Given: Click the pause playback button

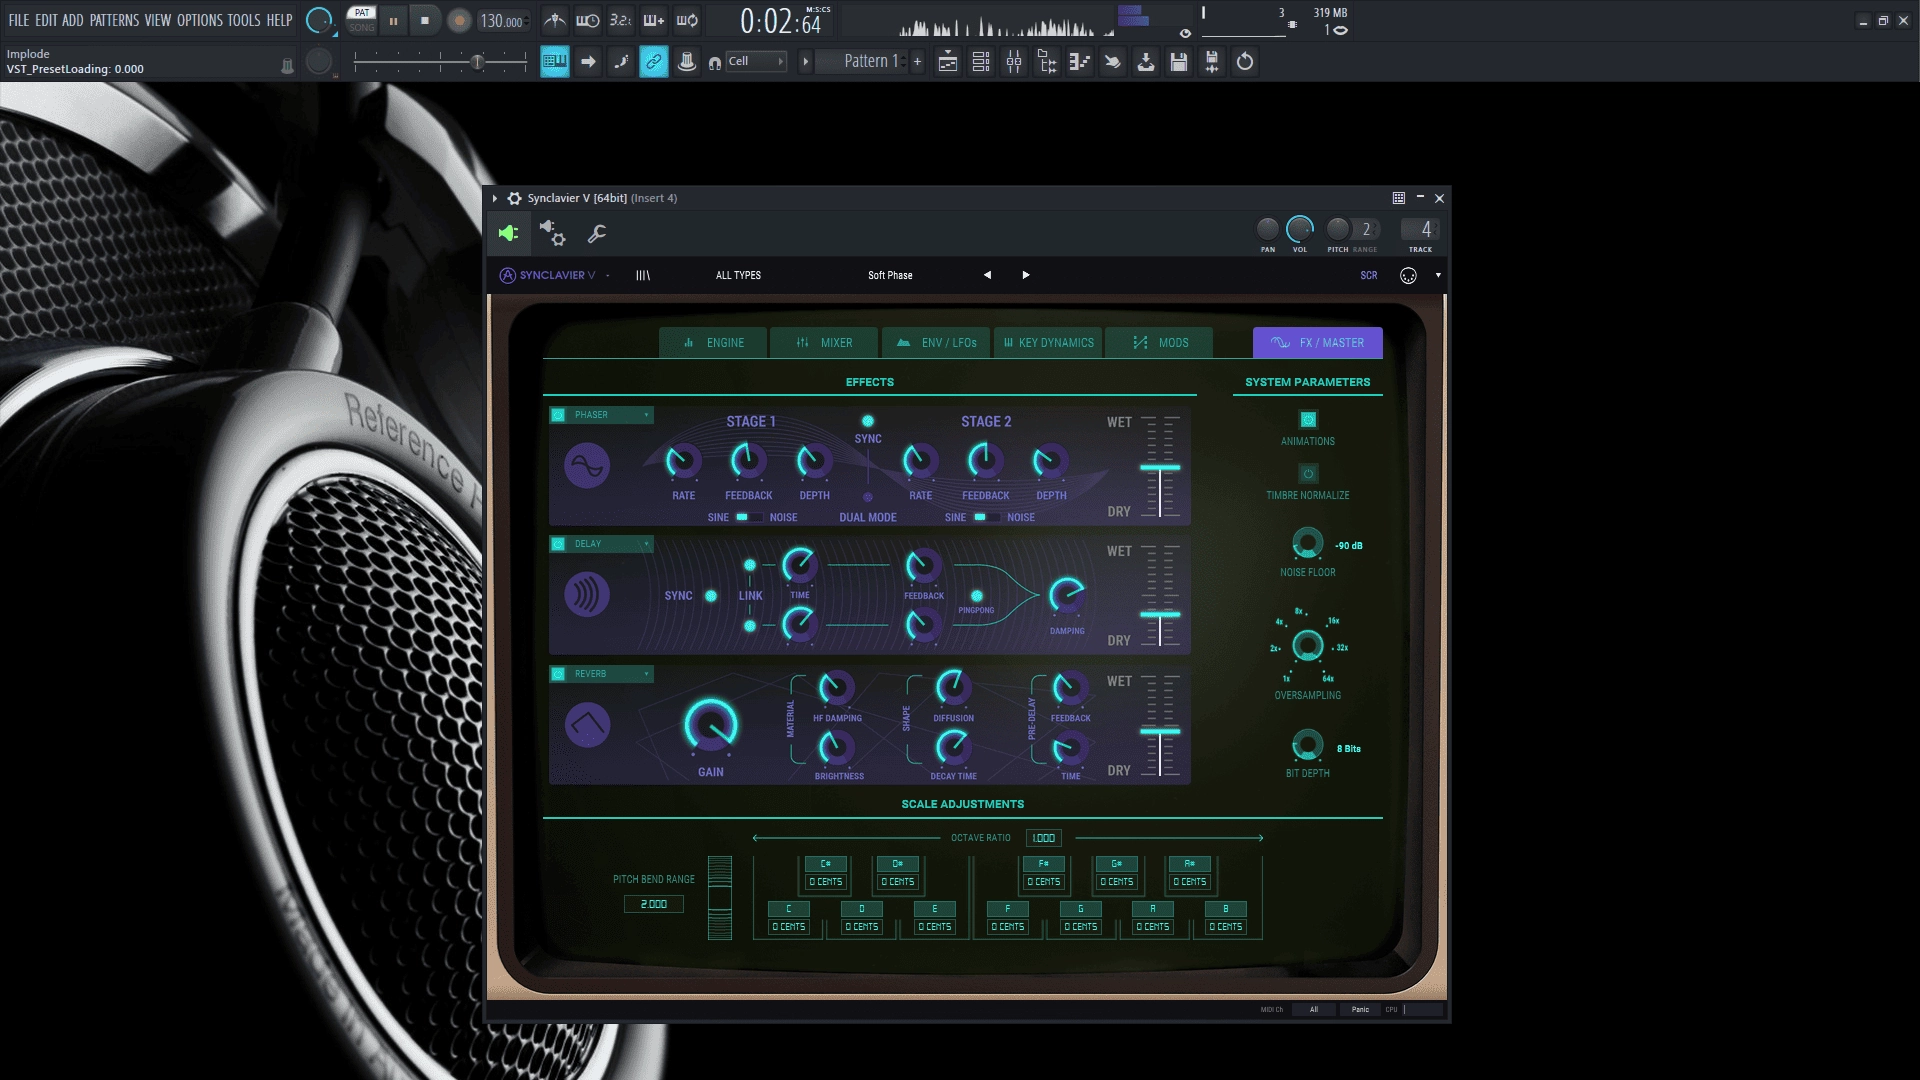Looking at the screenshot, I should point(393,20).
